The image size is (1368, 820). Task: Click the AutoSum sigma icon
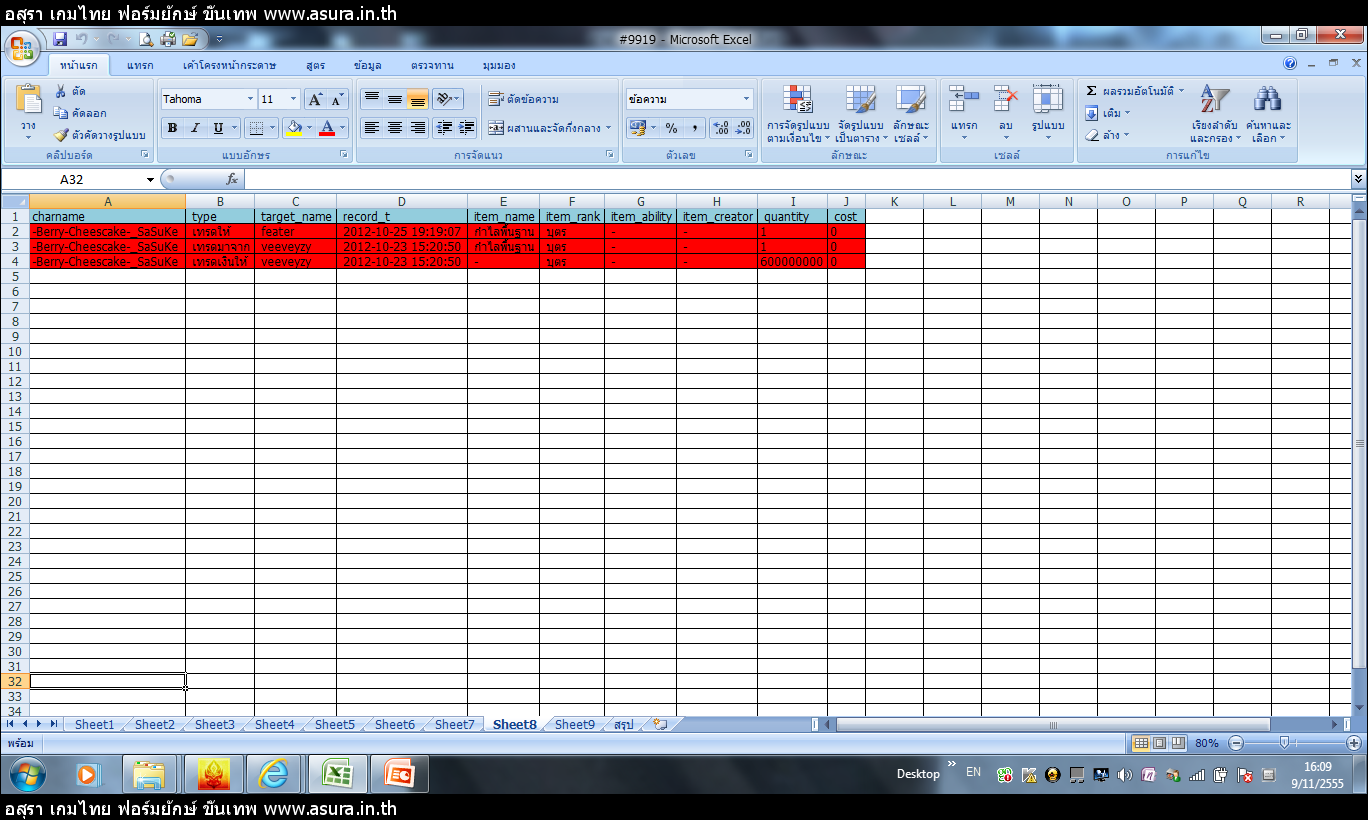[1092, 91]
